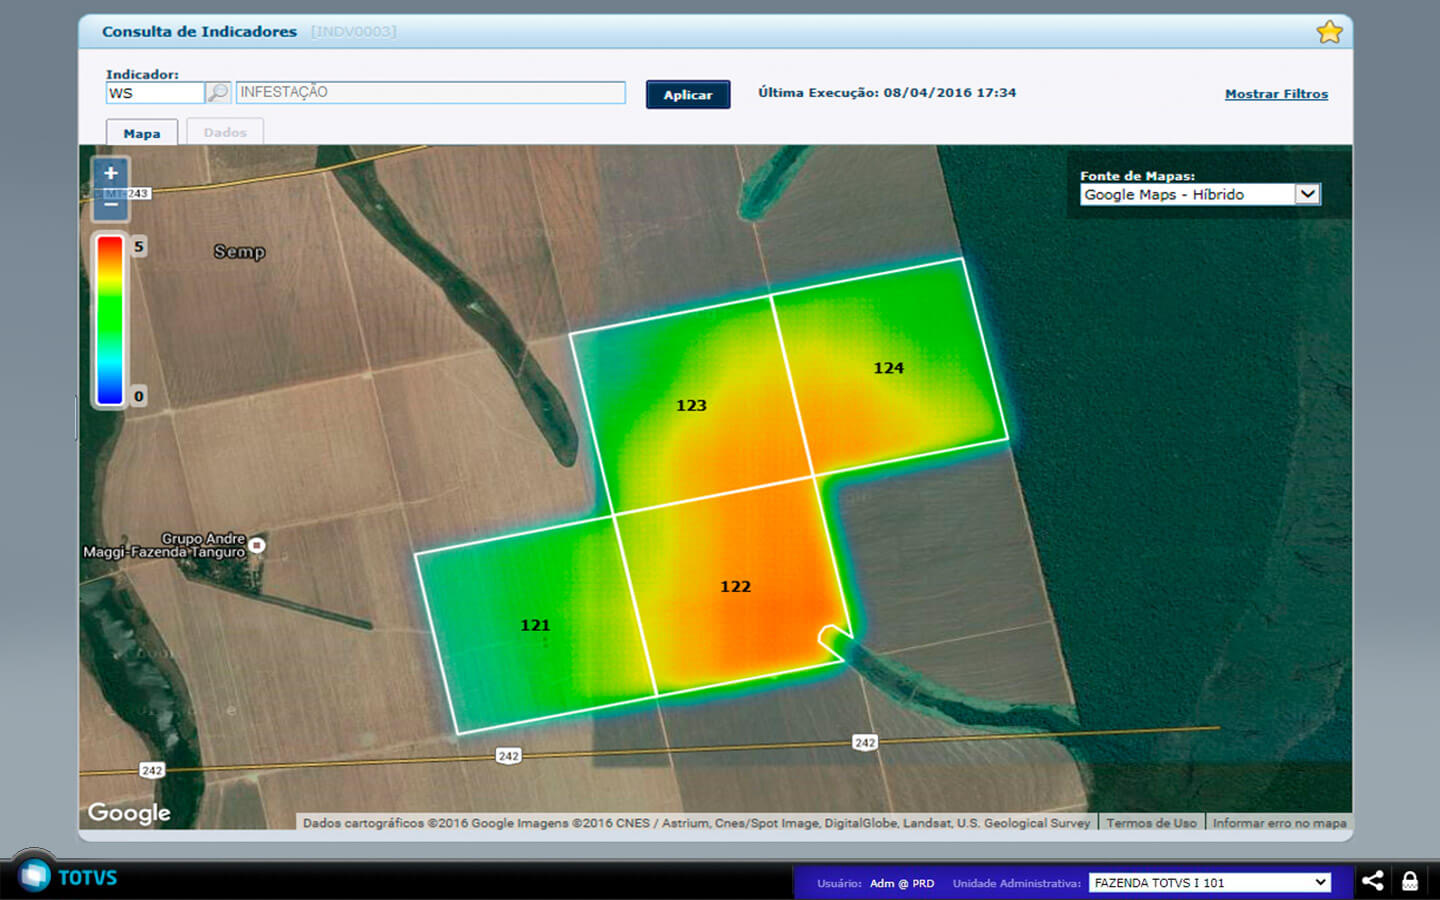1440x900 pixels.
Task: Click Informar erro no mapa link
Action: (1279, 823)
